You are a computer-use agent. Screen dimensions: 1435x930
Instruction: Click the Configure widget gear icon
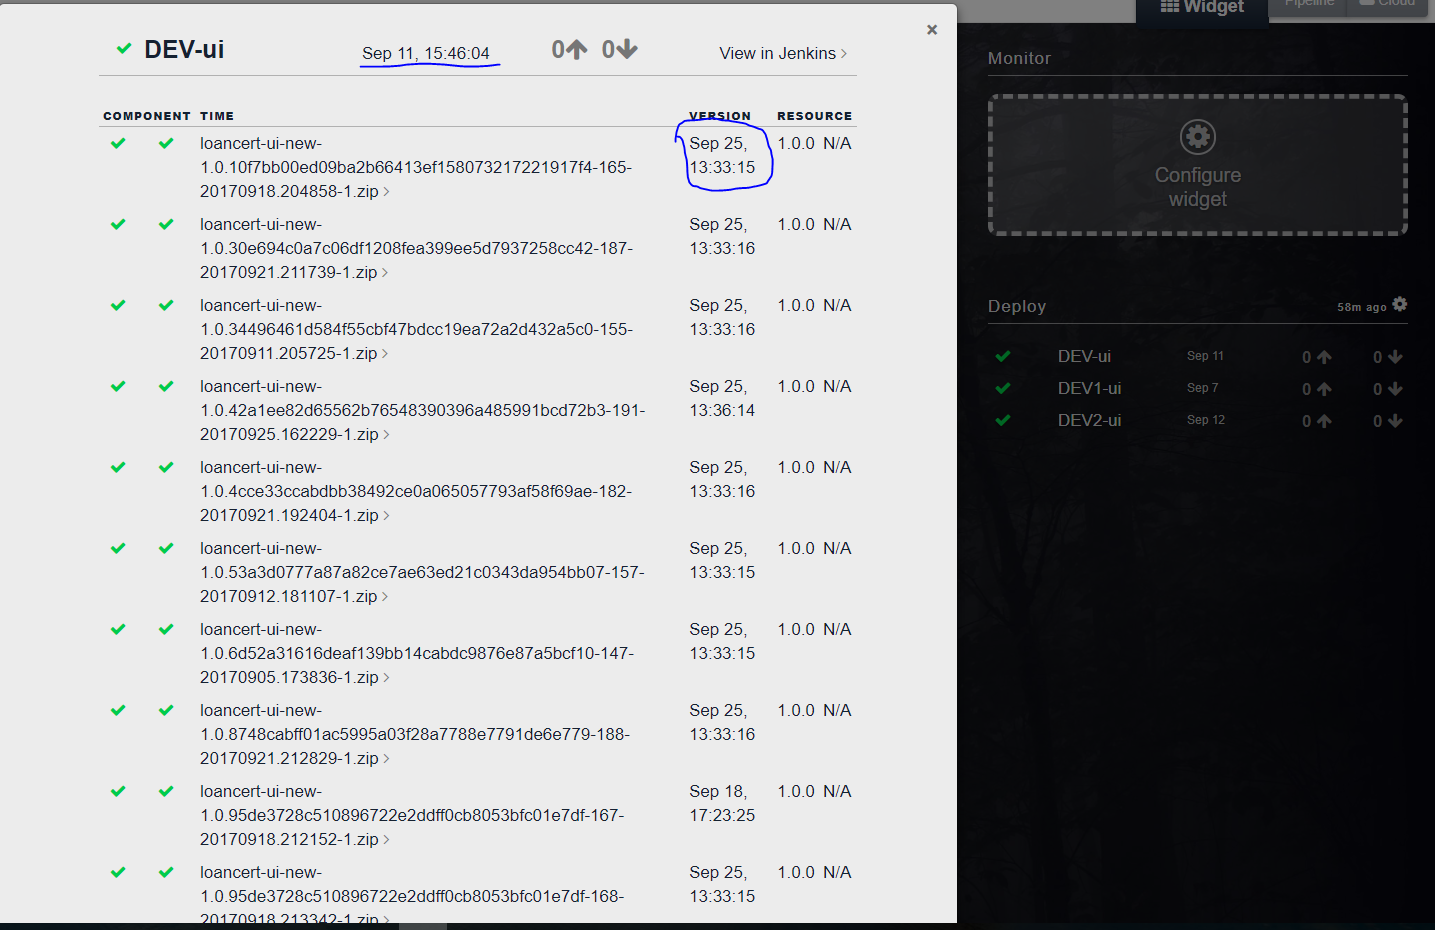(x=1197, y=136)
